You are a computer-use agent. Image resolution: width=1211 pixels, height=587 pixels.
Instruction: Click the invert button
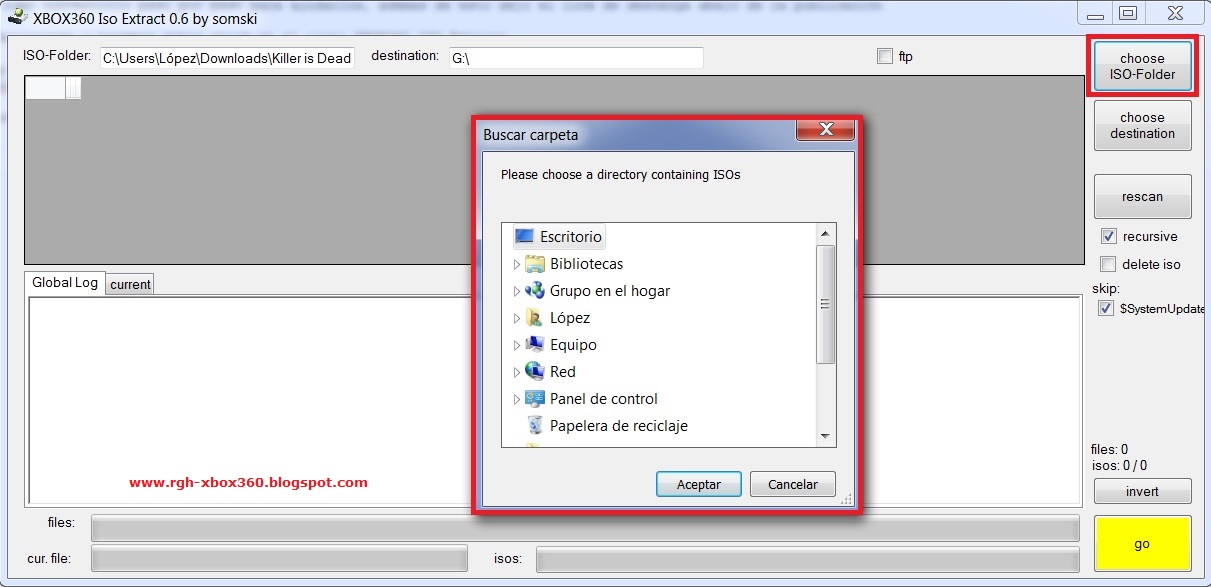click(1142, 491)
